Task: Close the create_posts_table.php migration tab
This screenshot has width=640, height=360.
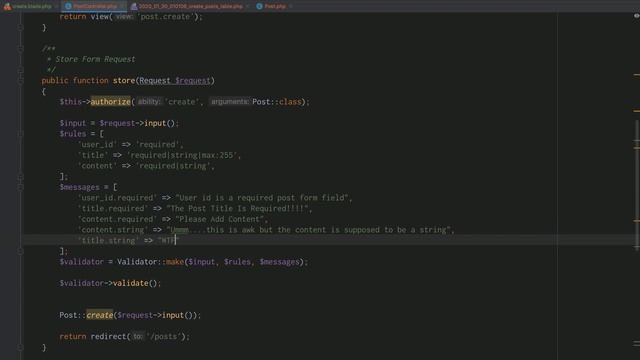Action: [247, 6]
